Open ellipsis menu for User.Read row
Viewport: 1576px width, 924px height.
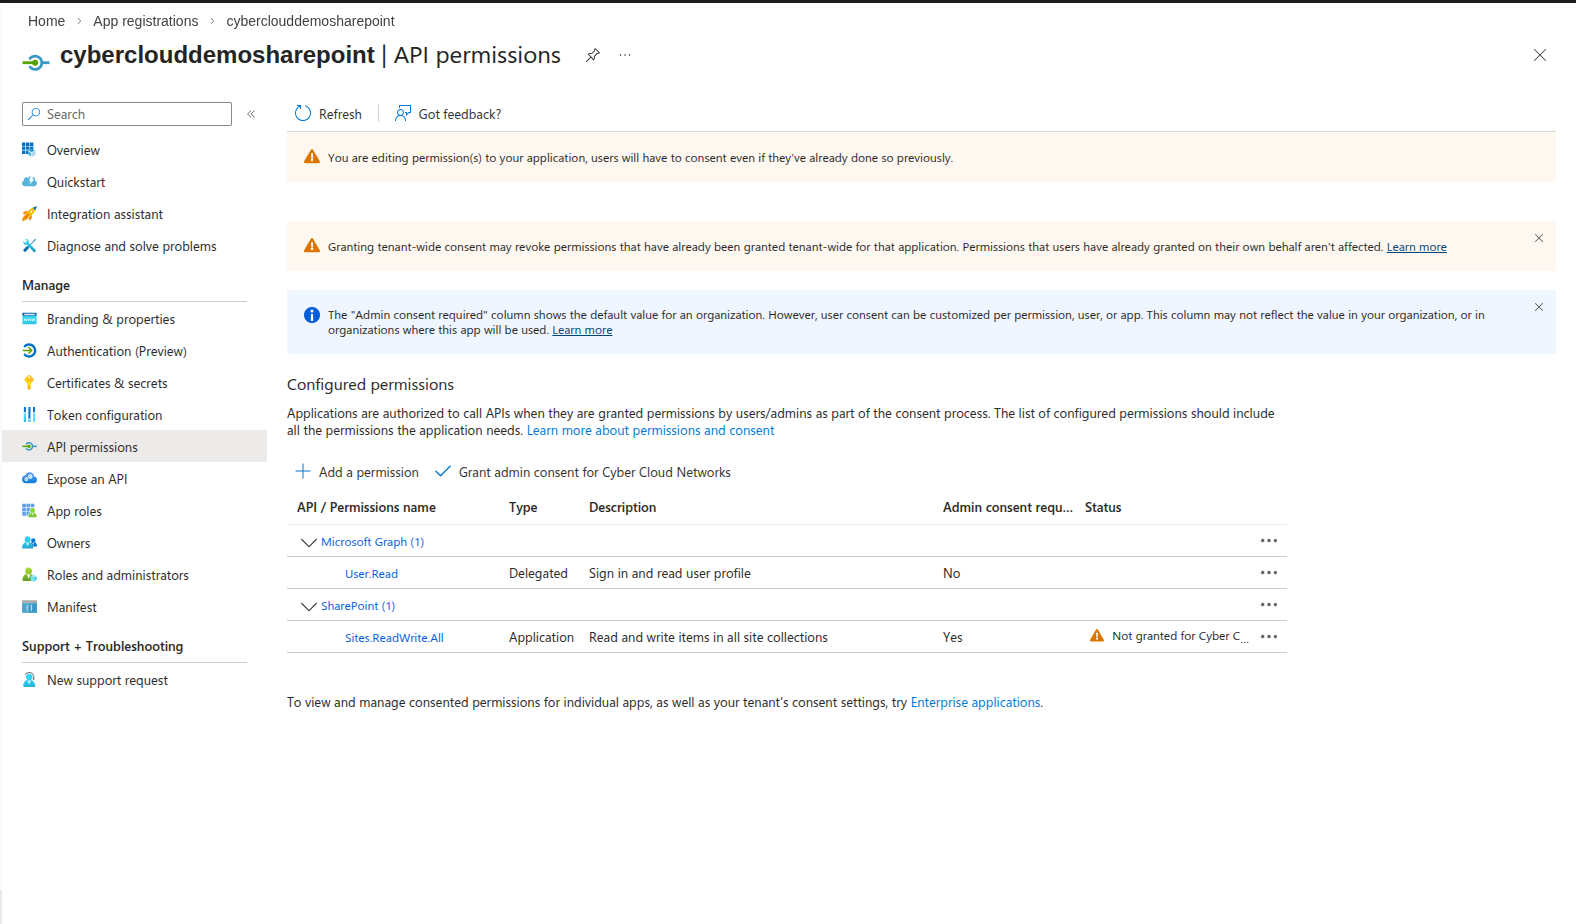click(1269, 573)
